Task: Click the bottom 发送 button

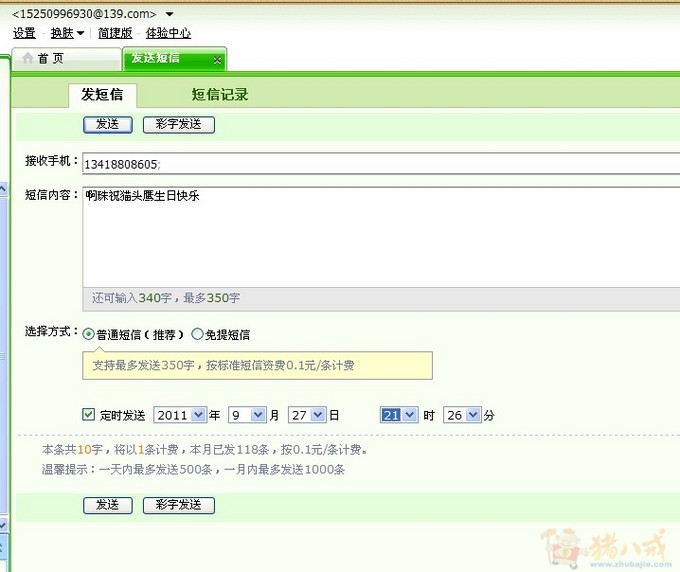Action: [108, 505]
